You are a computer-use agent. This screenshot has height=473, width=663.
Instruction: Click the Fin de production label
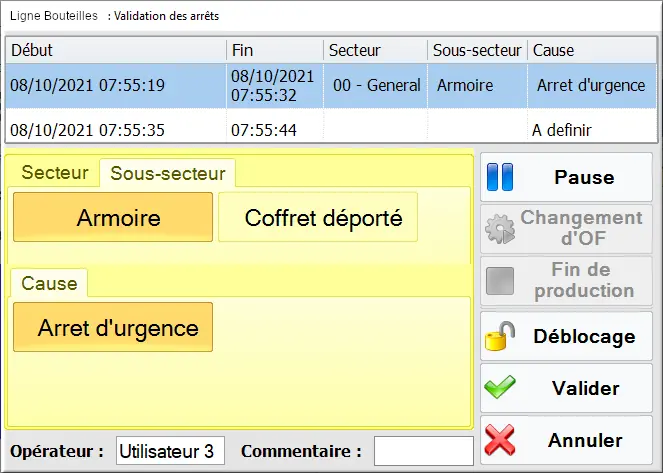[x=584, y=280]
